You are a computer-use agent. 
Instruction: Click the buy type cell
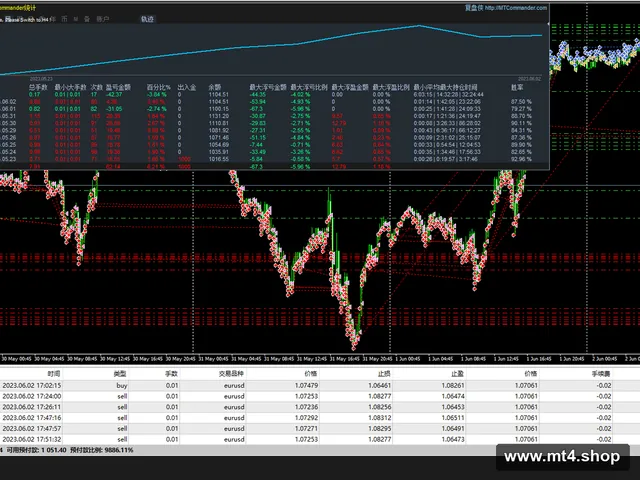(122, 385)
